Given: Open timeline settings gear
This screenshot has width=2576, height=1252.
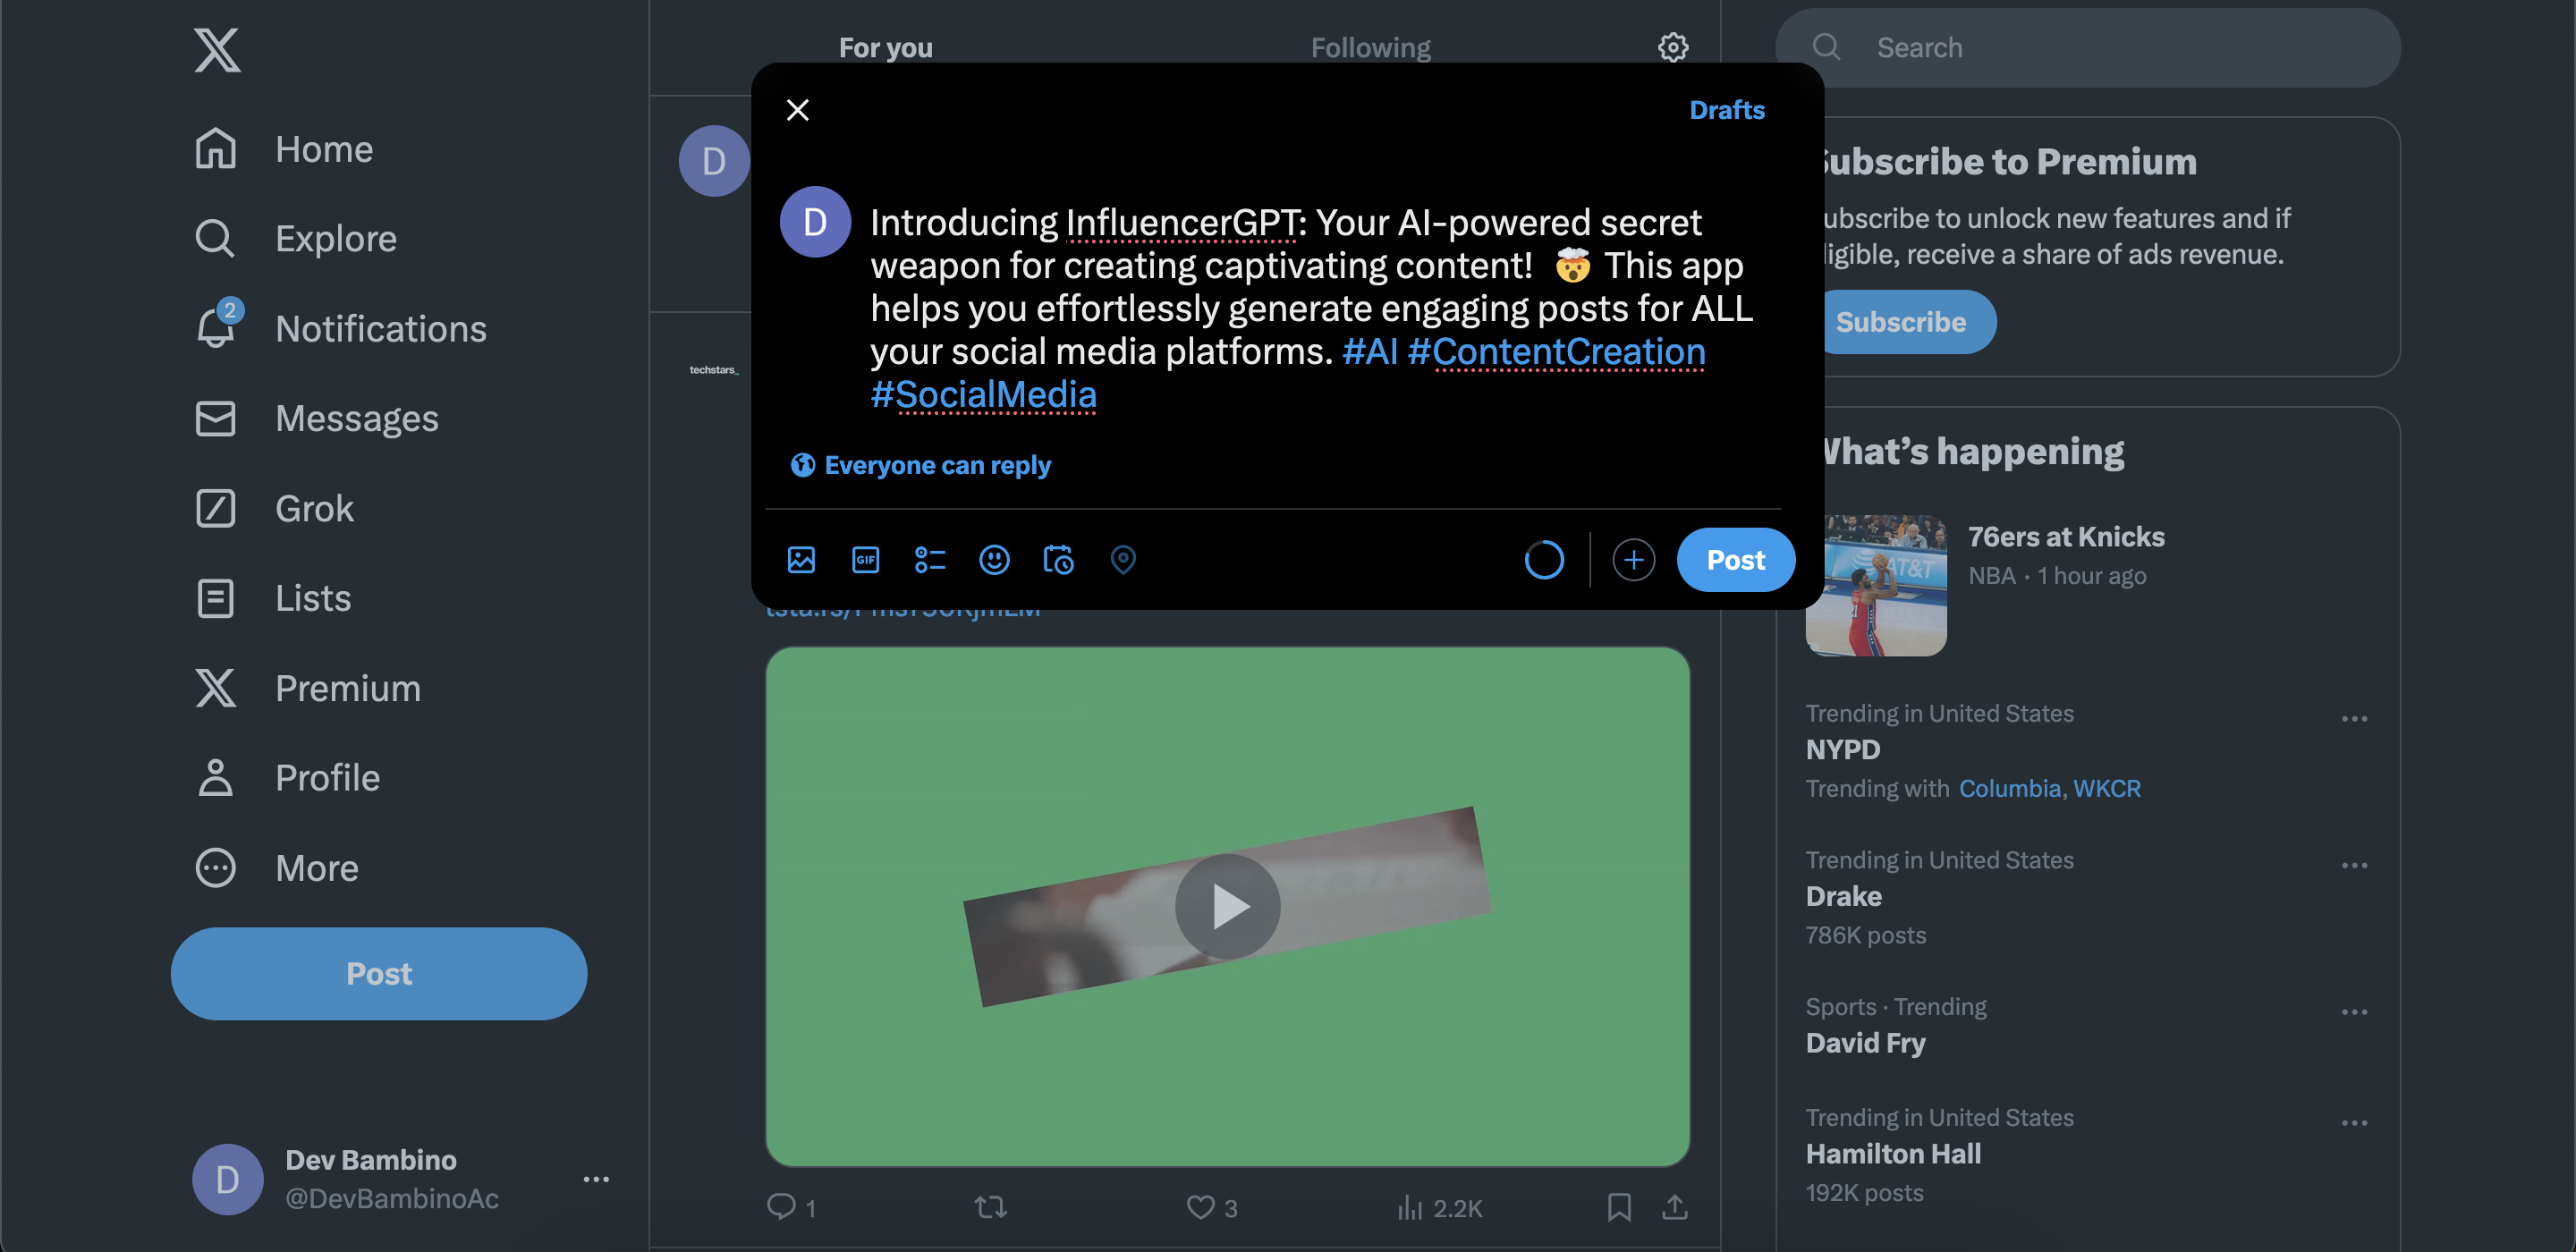Looking at the screenshot, I should coord(1672,47).
